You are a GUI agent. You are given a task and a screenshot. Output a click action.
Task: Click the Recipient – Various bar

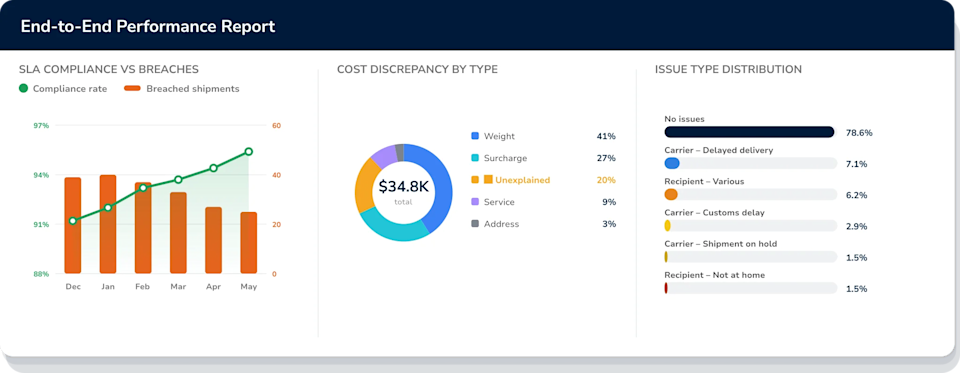[x=751, y=194]
